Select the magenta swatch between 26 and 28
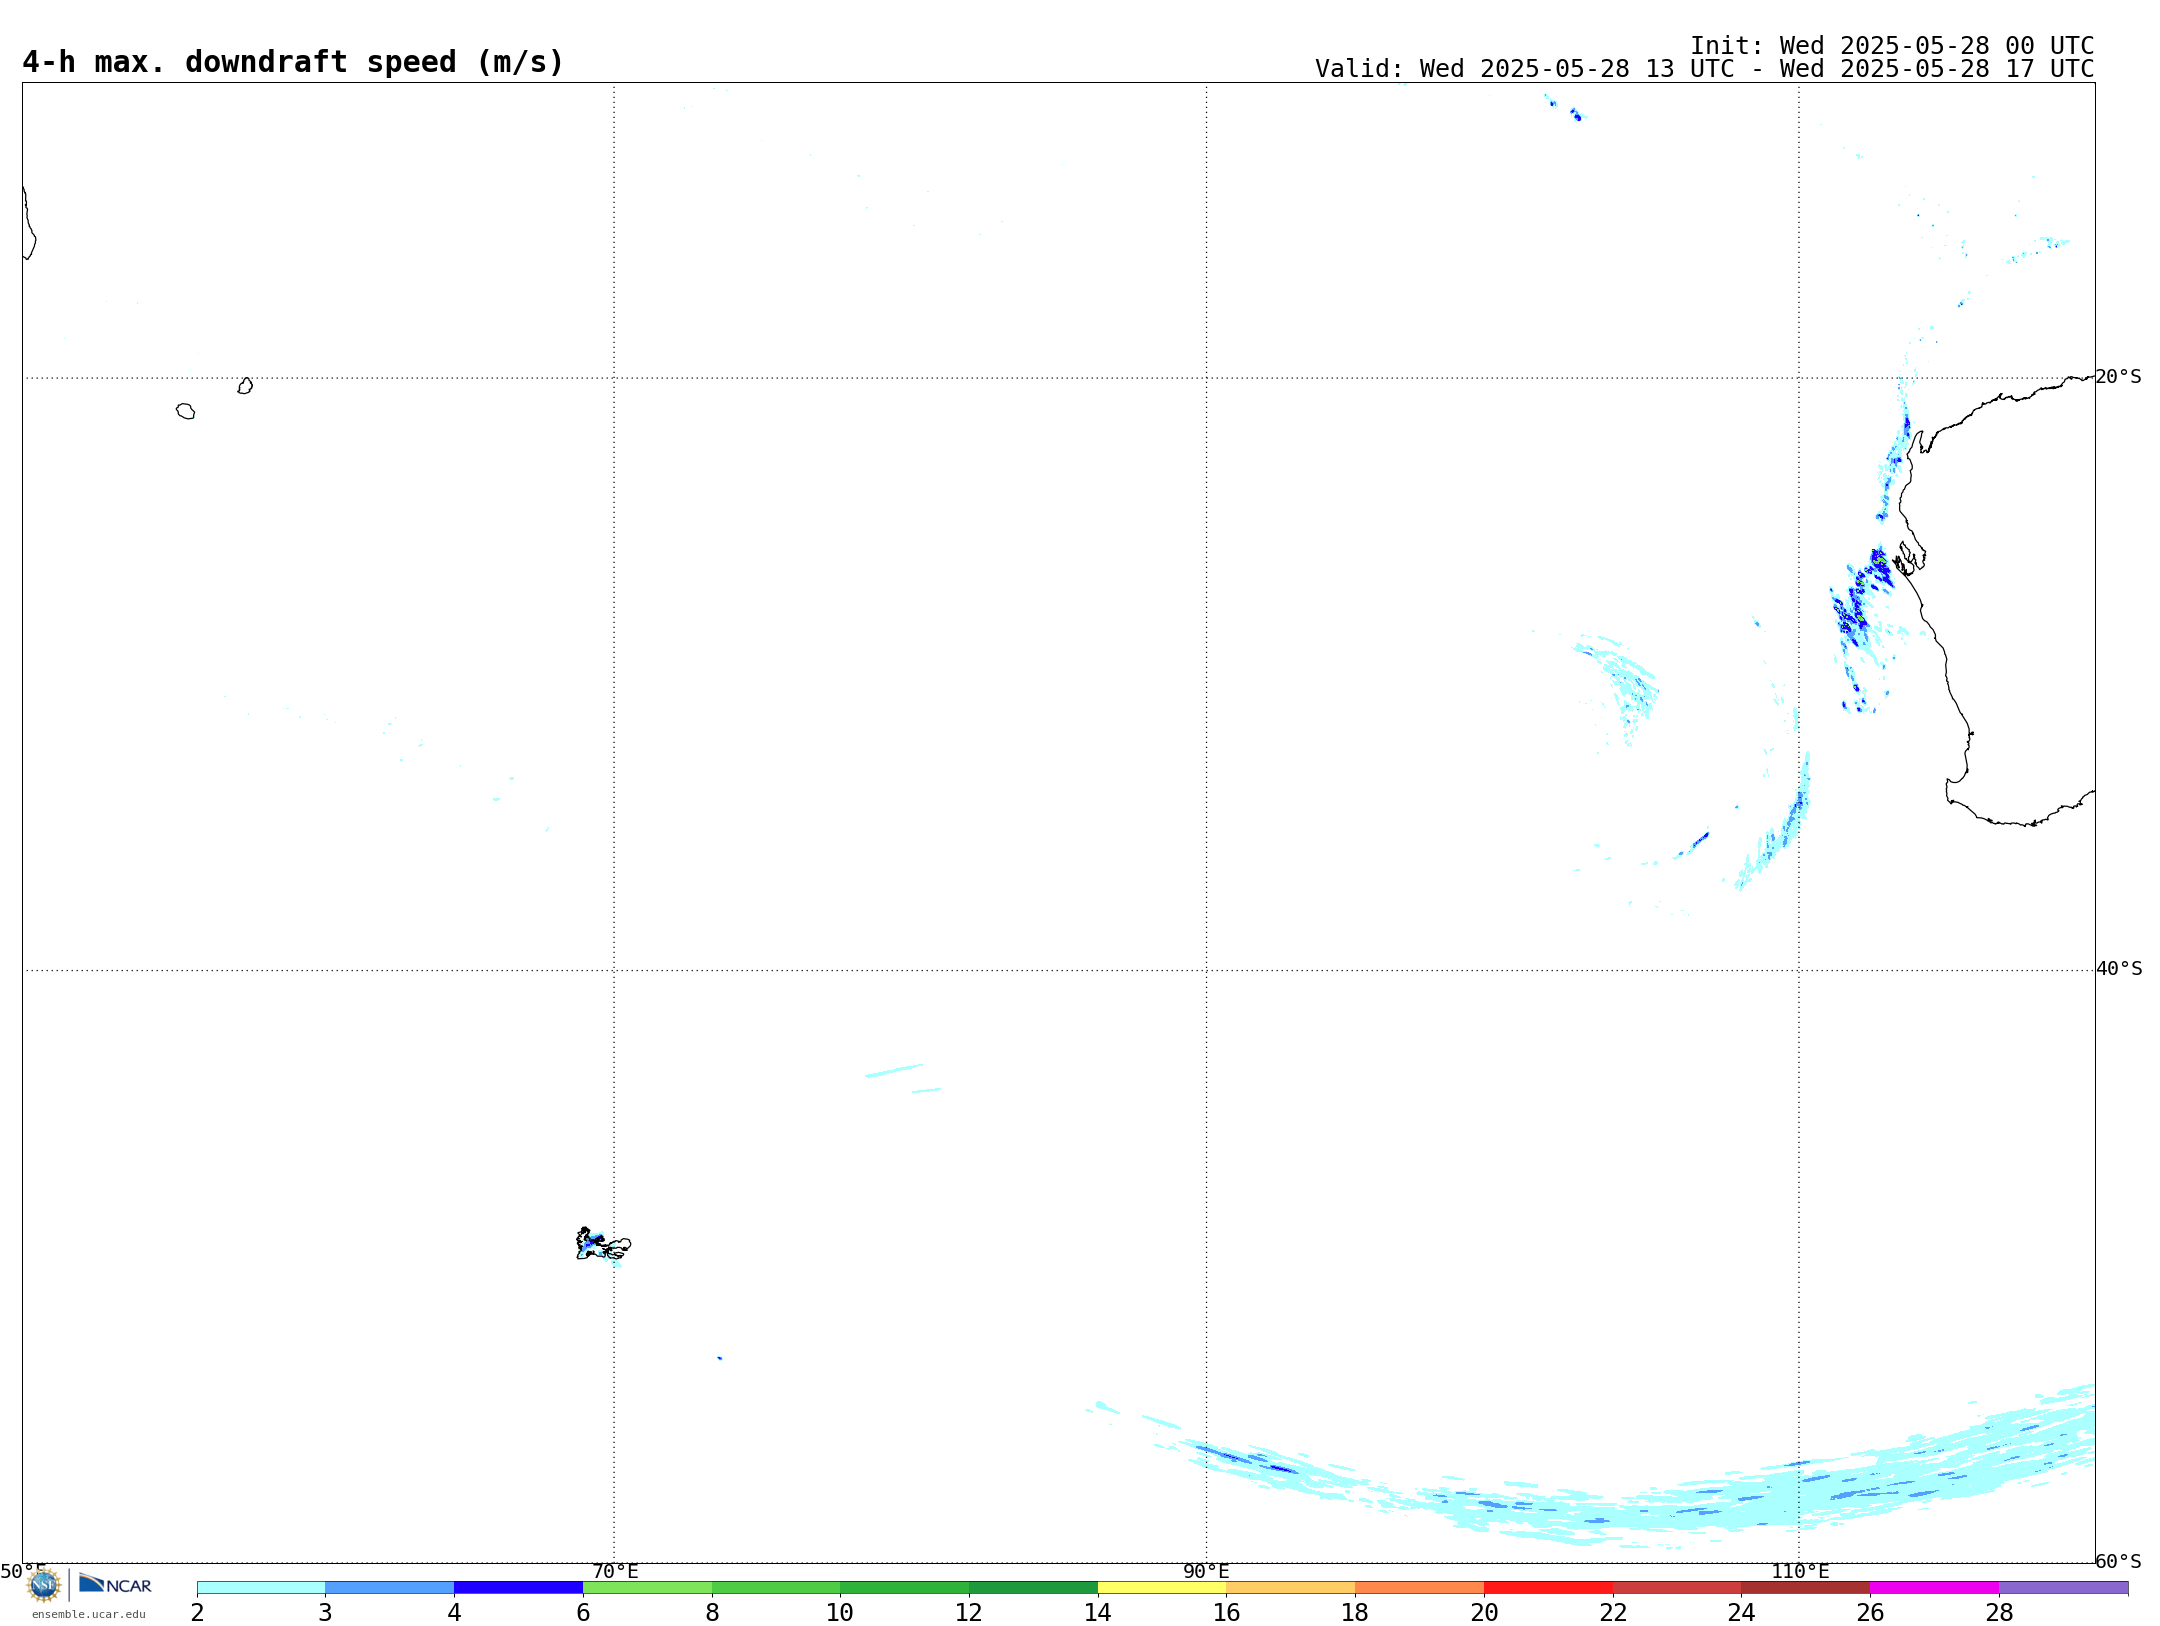2160x1626 pixels. pos(1935,1587)
